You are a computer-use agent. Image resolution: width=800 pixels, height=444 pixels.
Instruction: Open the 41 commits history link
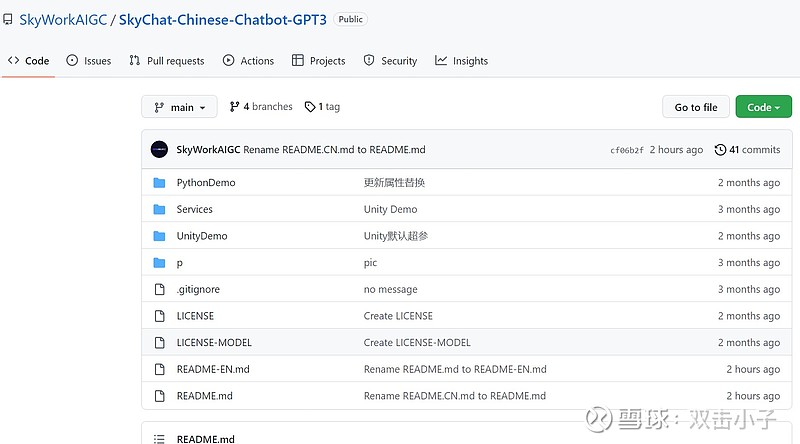pos(747,150)
